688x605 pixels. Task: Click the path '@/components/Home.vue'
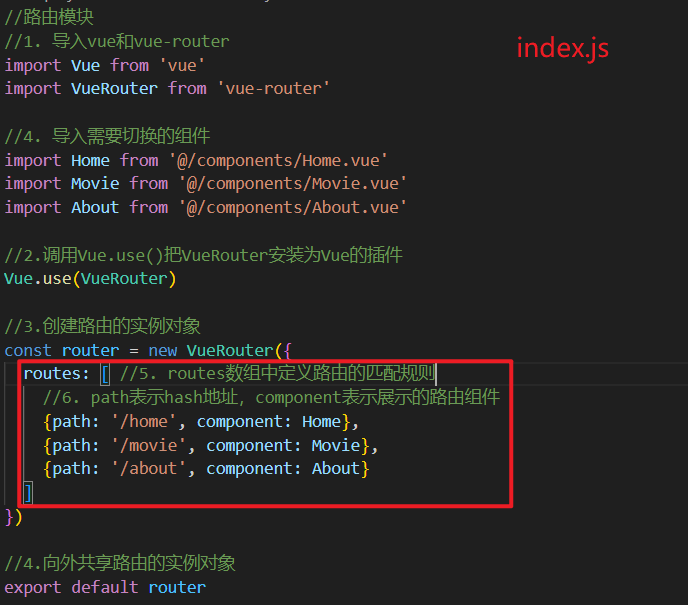[278, 161]
